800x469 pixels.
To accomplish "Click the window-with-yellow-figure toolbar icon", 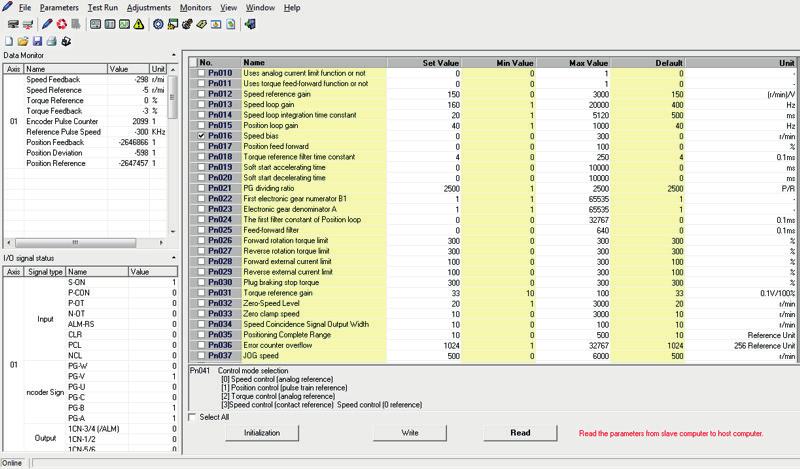I will coord(173,24).
